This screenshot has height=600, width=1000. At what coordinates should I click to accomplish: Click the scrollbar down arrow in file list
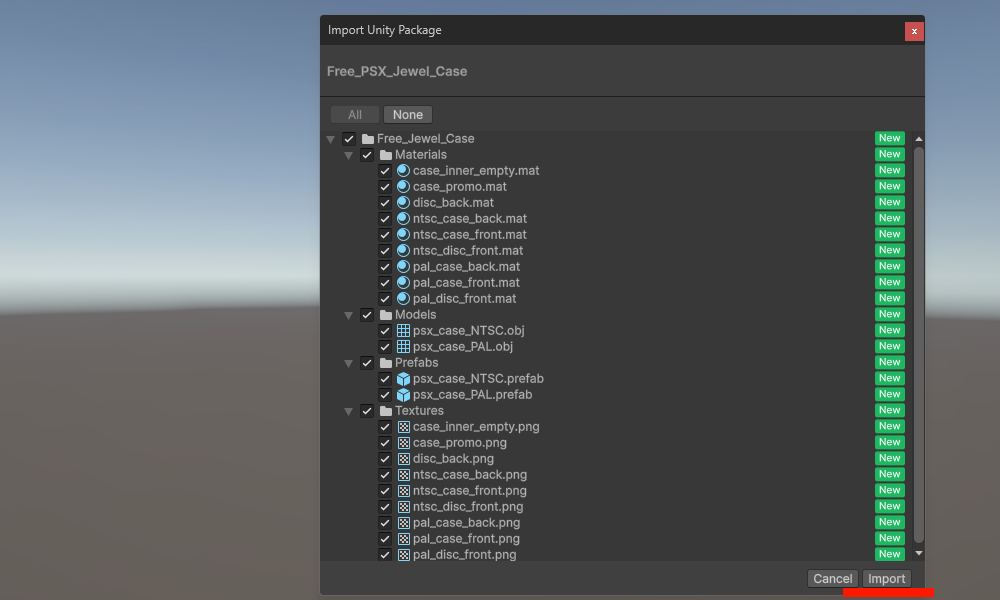(919, 553)
